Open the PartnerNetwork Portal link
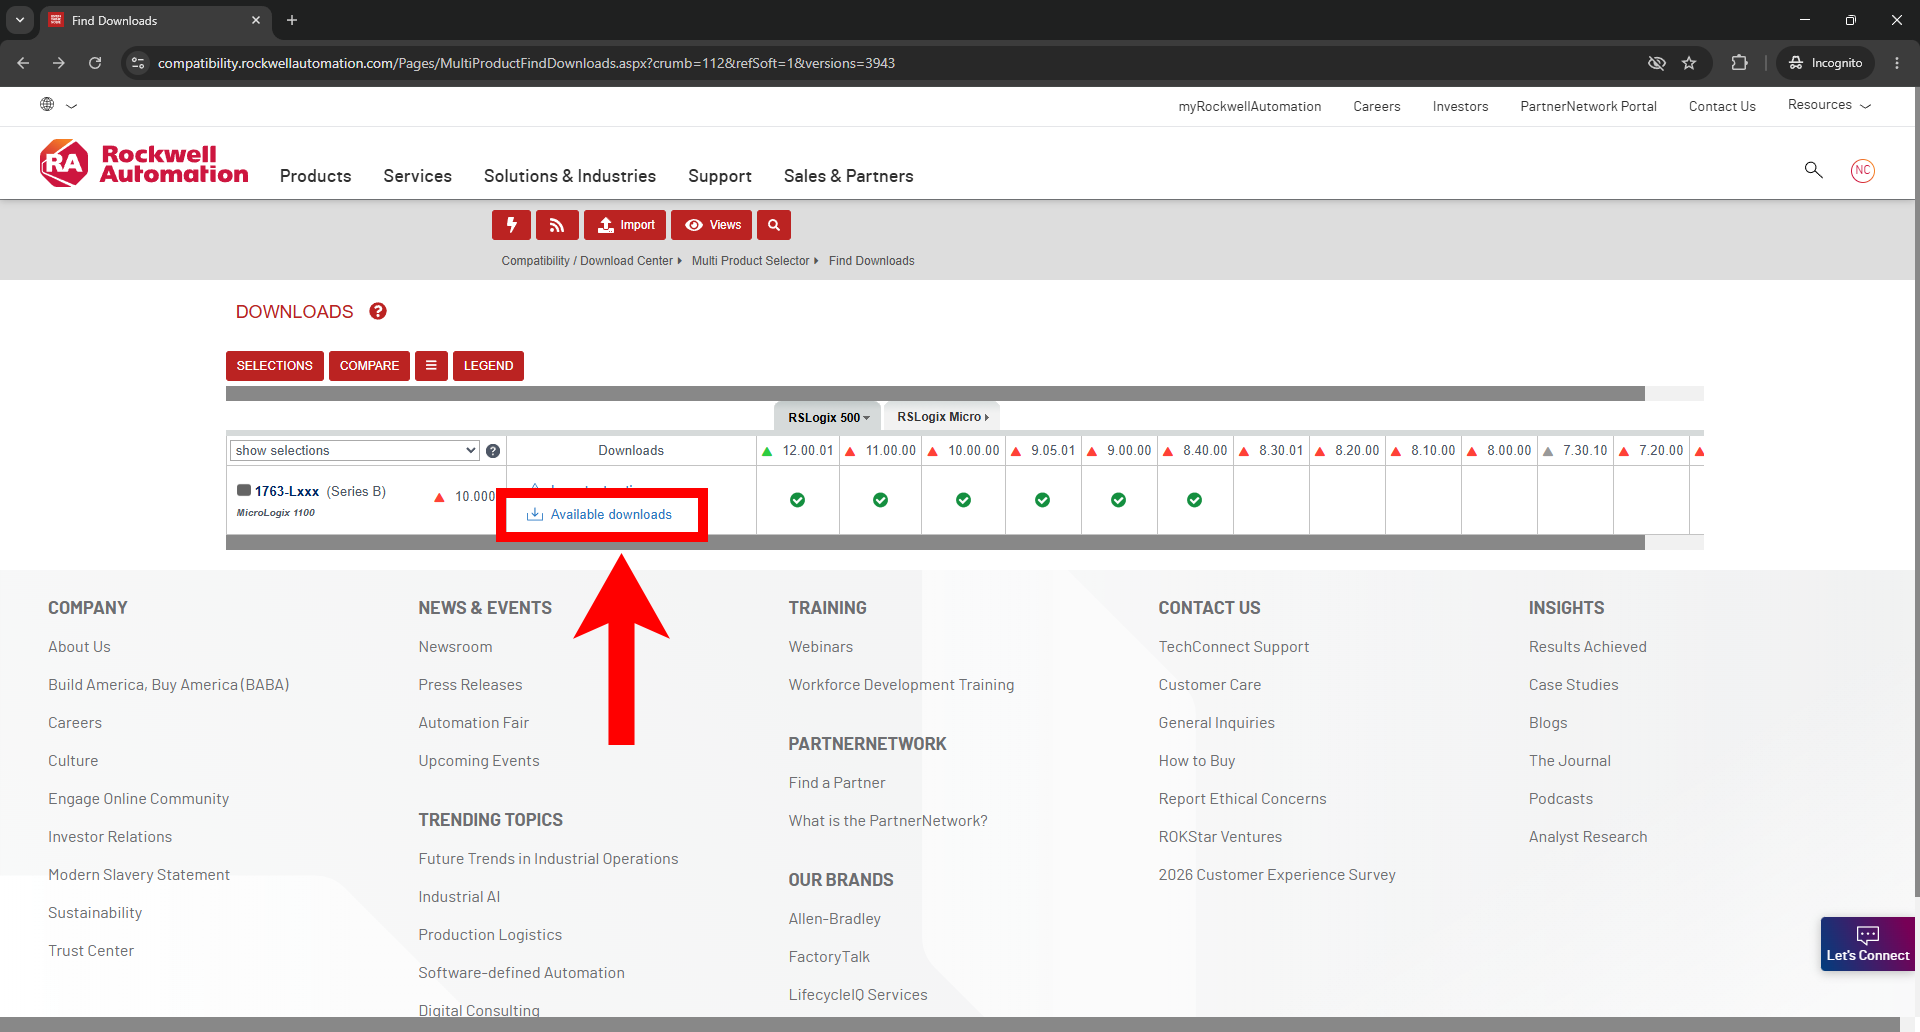The image size is (1920, 1032). click(1588, 106)
